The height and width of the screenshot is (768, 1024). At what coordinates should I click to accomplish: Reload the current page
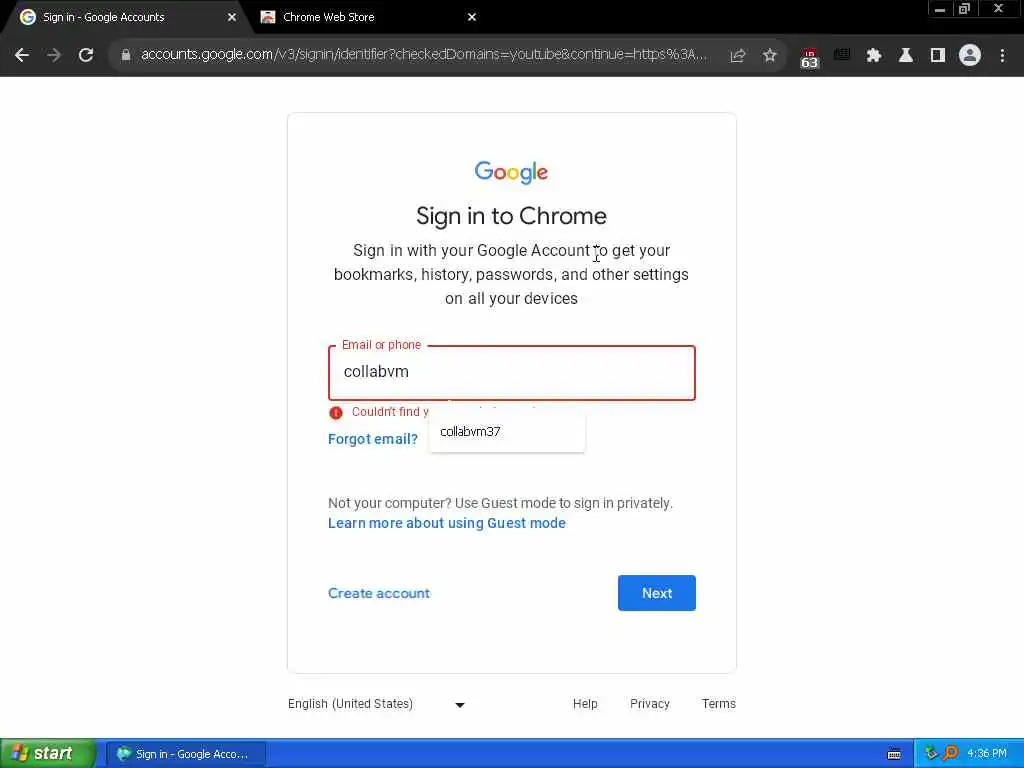(x=86, y=55)
